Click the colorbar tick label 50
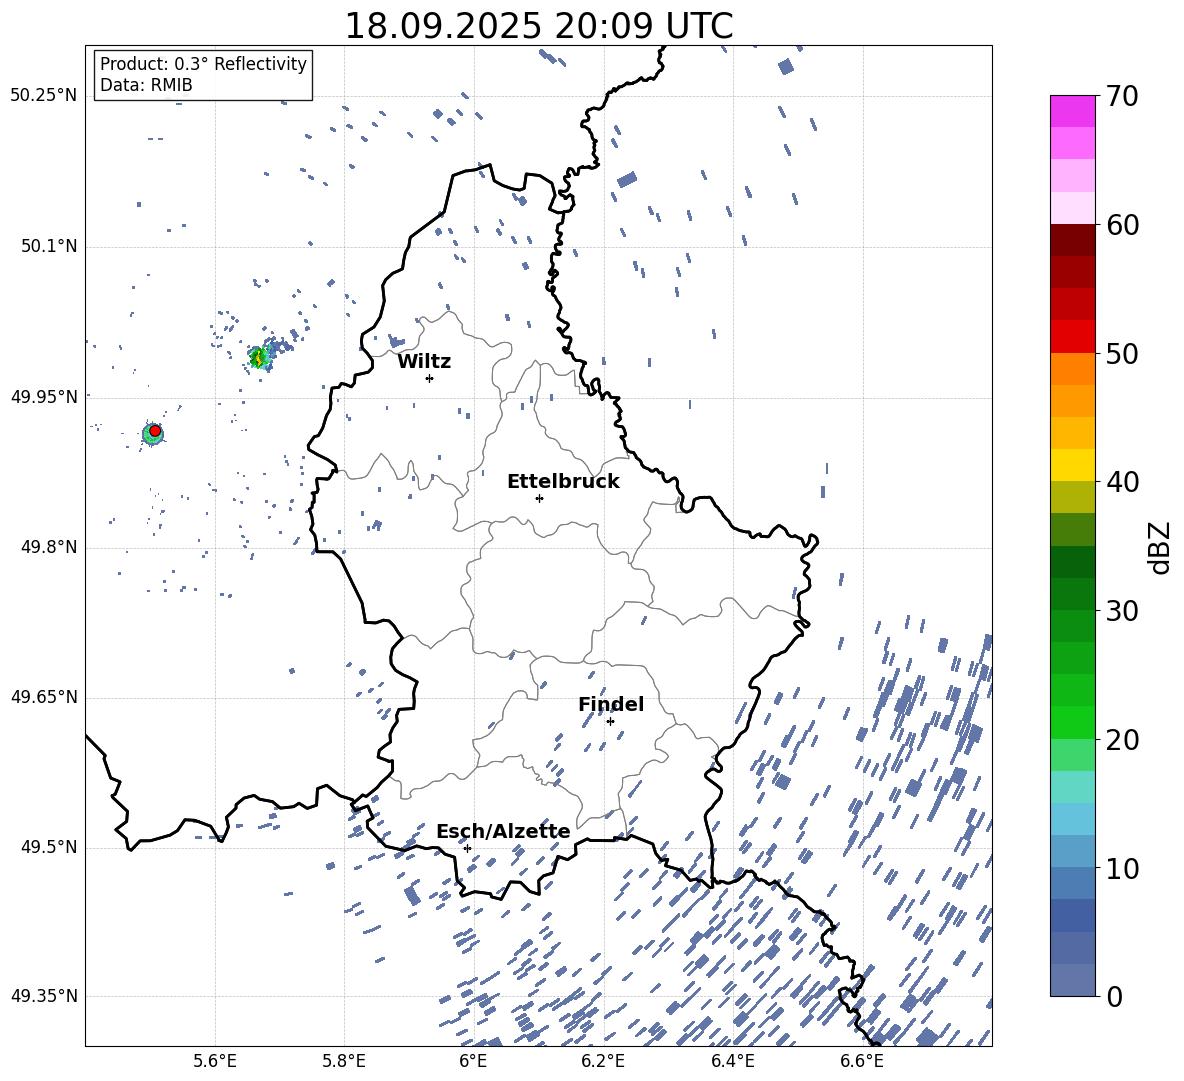Screen dimensions: 1184x1081 (1121, 353)
